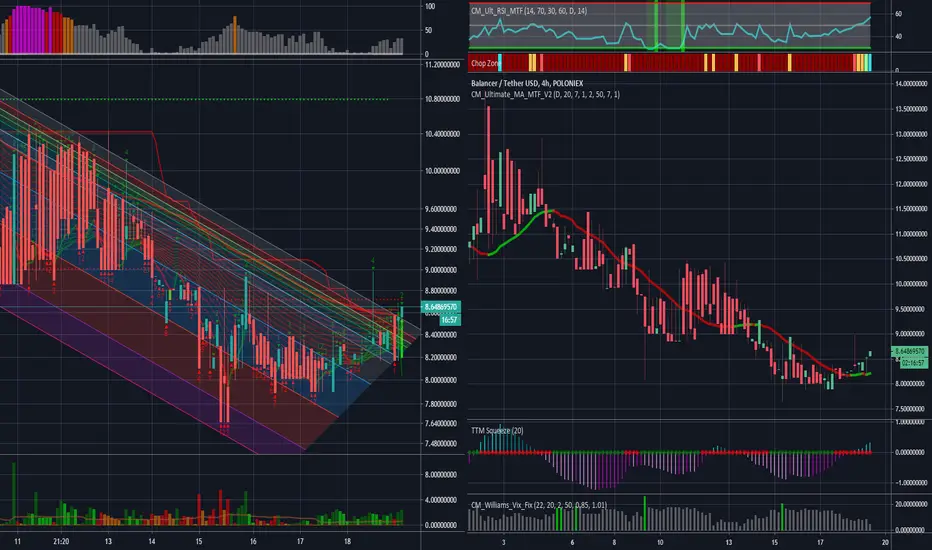Screen dimensions: 932x550
Task: Click the 4.00000000 volume axis label
Action: tap(441, 500)
